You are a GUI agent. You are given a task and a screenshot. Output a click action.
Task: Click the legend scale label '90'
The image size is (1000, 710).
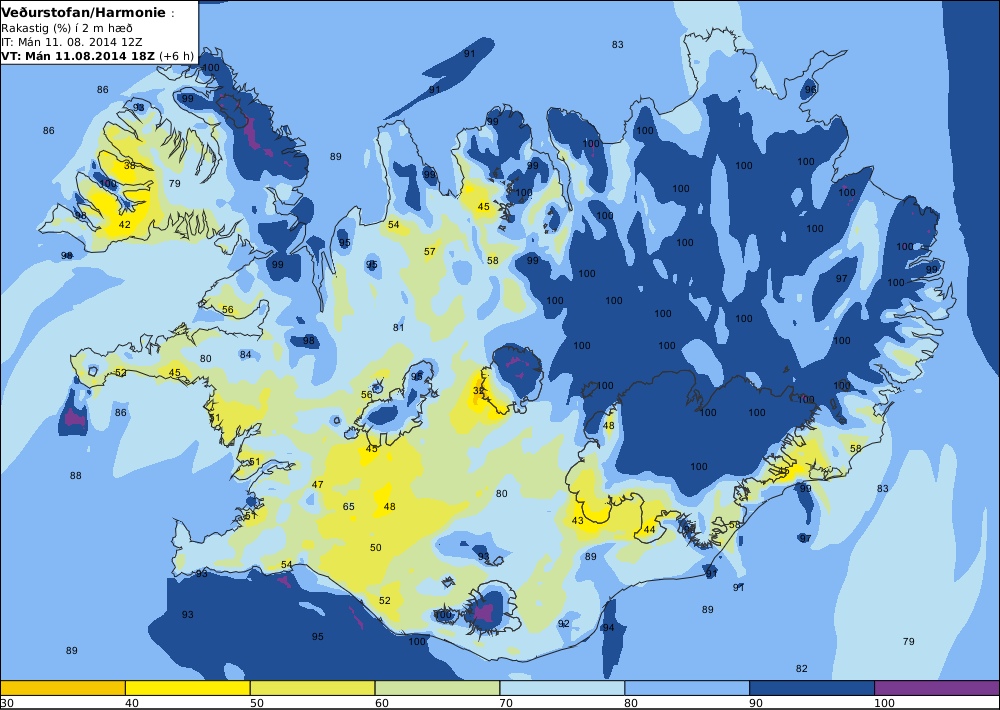pyautogui.click(x=756, y=703)
